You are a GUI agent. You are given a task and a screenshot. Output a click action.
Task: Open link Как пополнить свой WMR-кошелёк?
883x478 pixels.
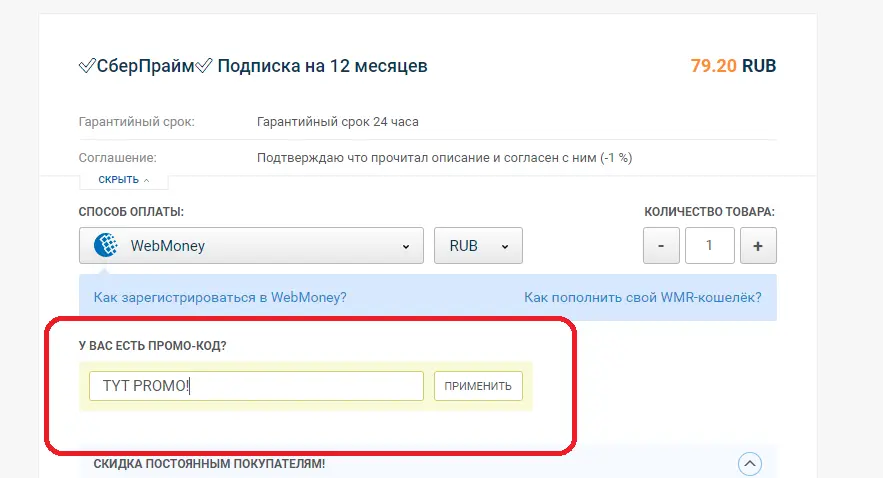643,297
